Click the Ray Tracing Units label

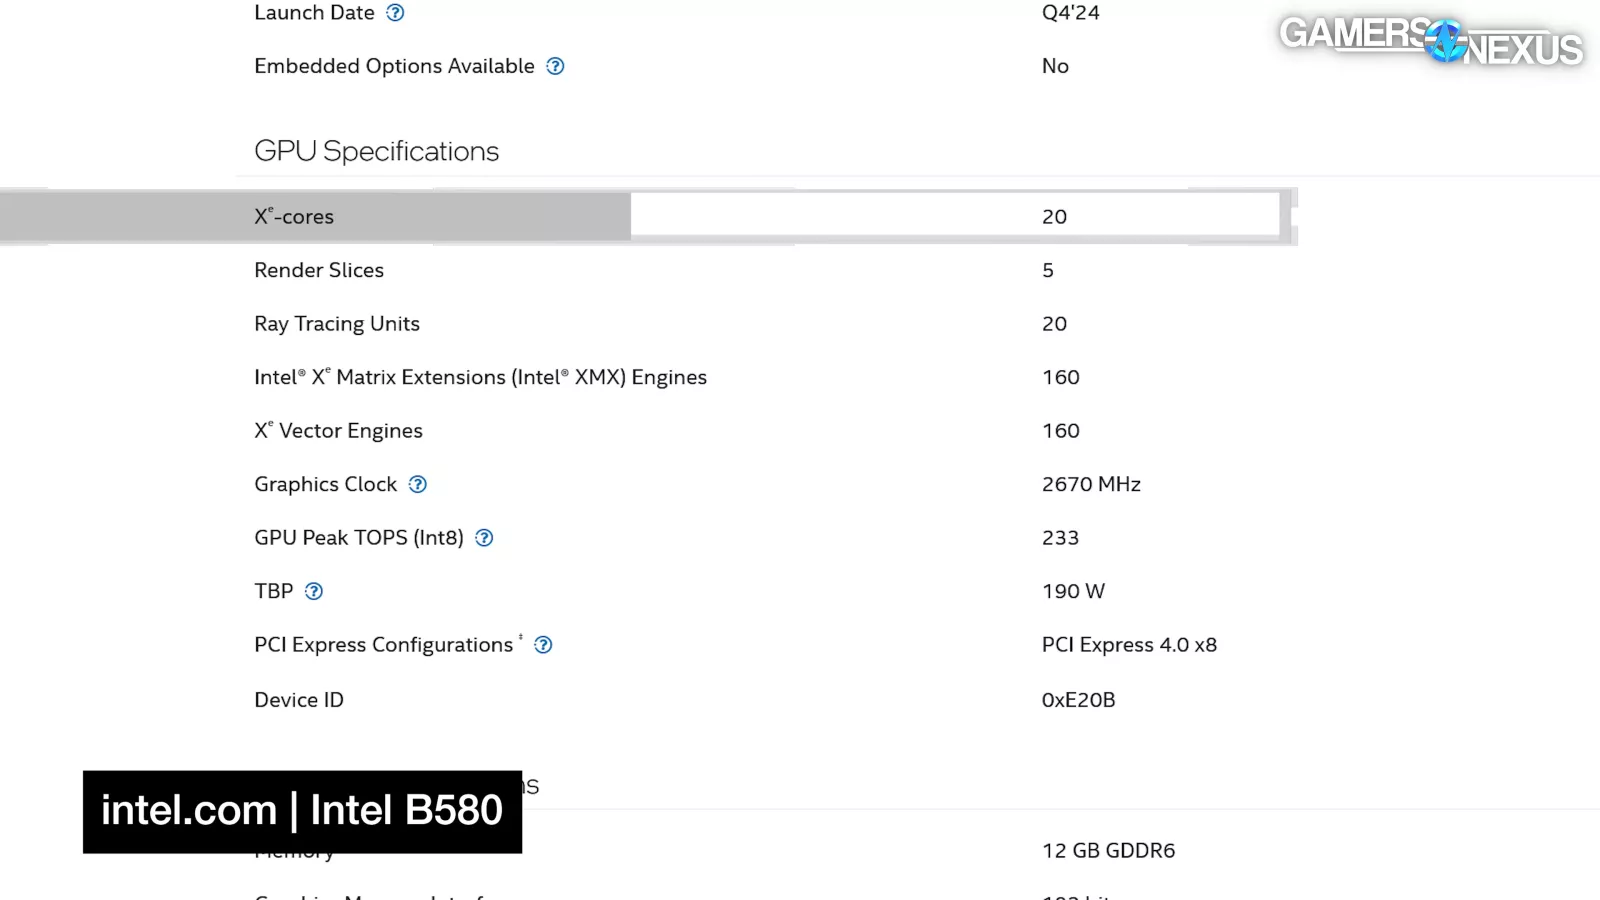tap(337, 324)
